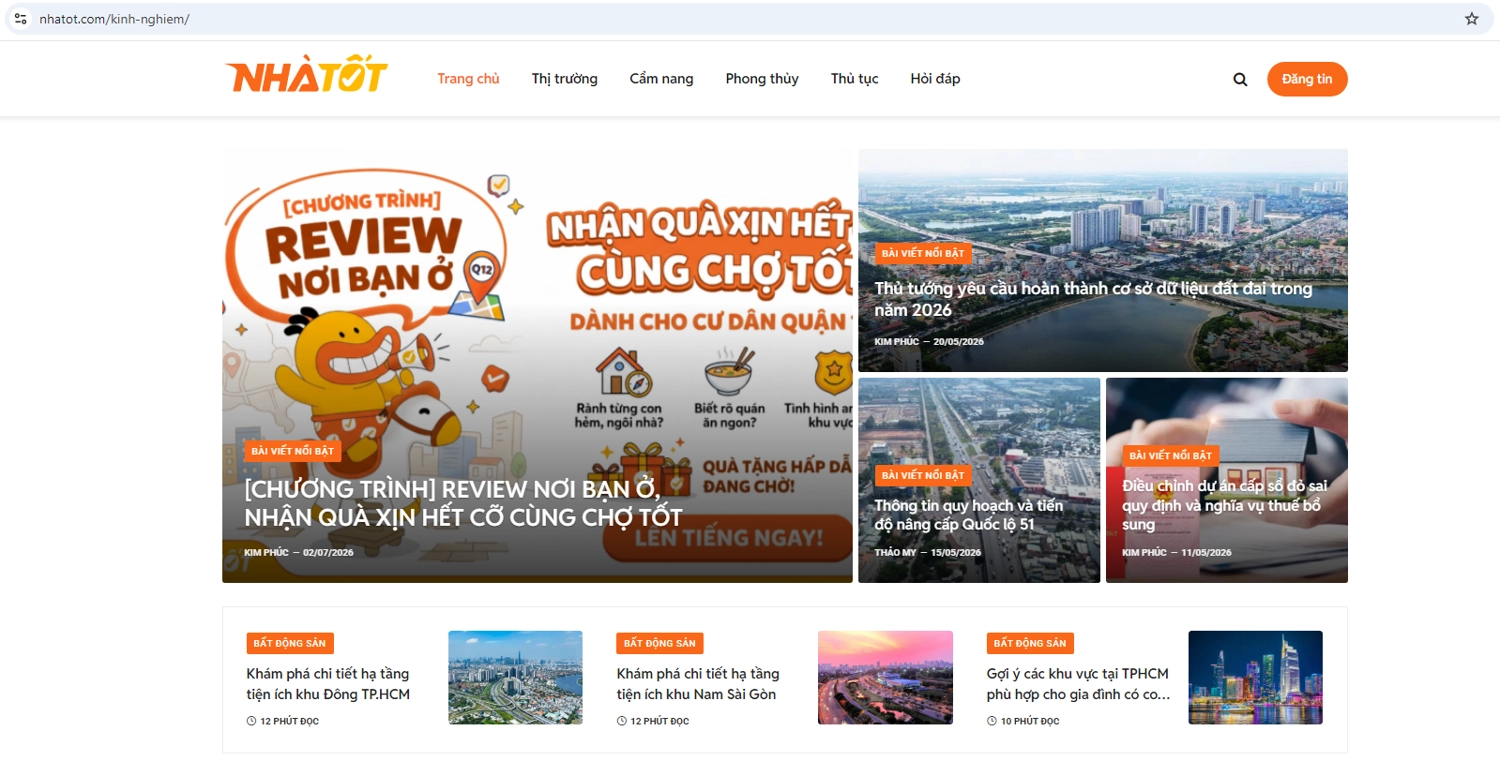Click the tag above the Review Nơi Bạn Ở headline
This screenshot has width=1500, height=761.
[x=293, y=451]
